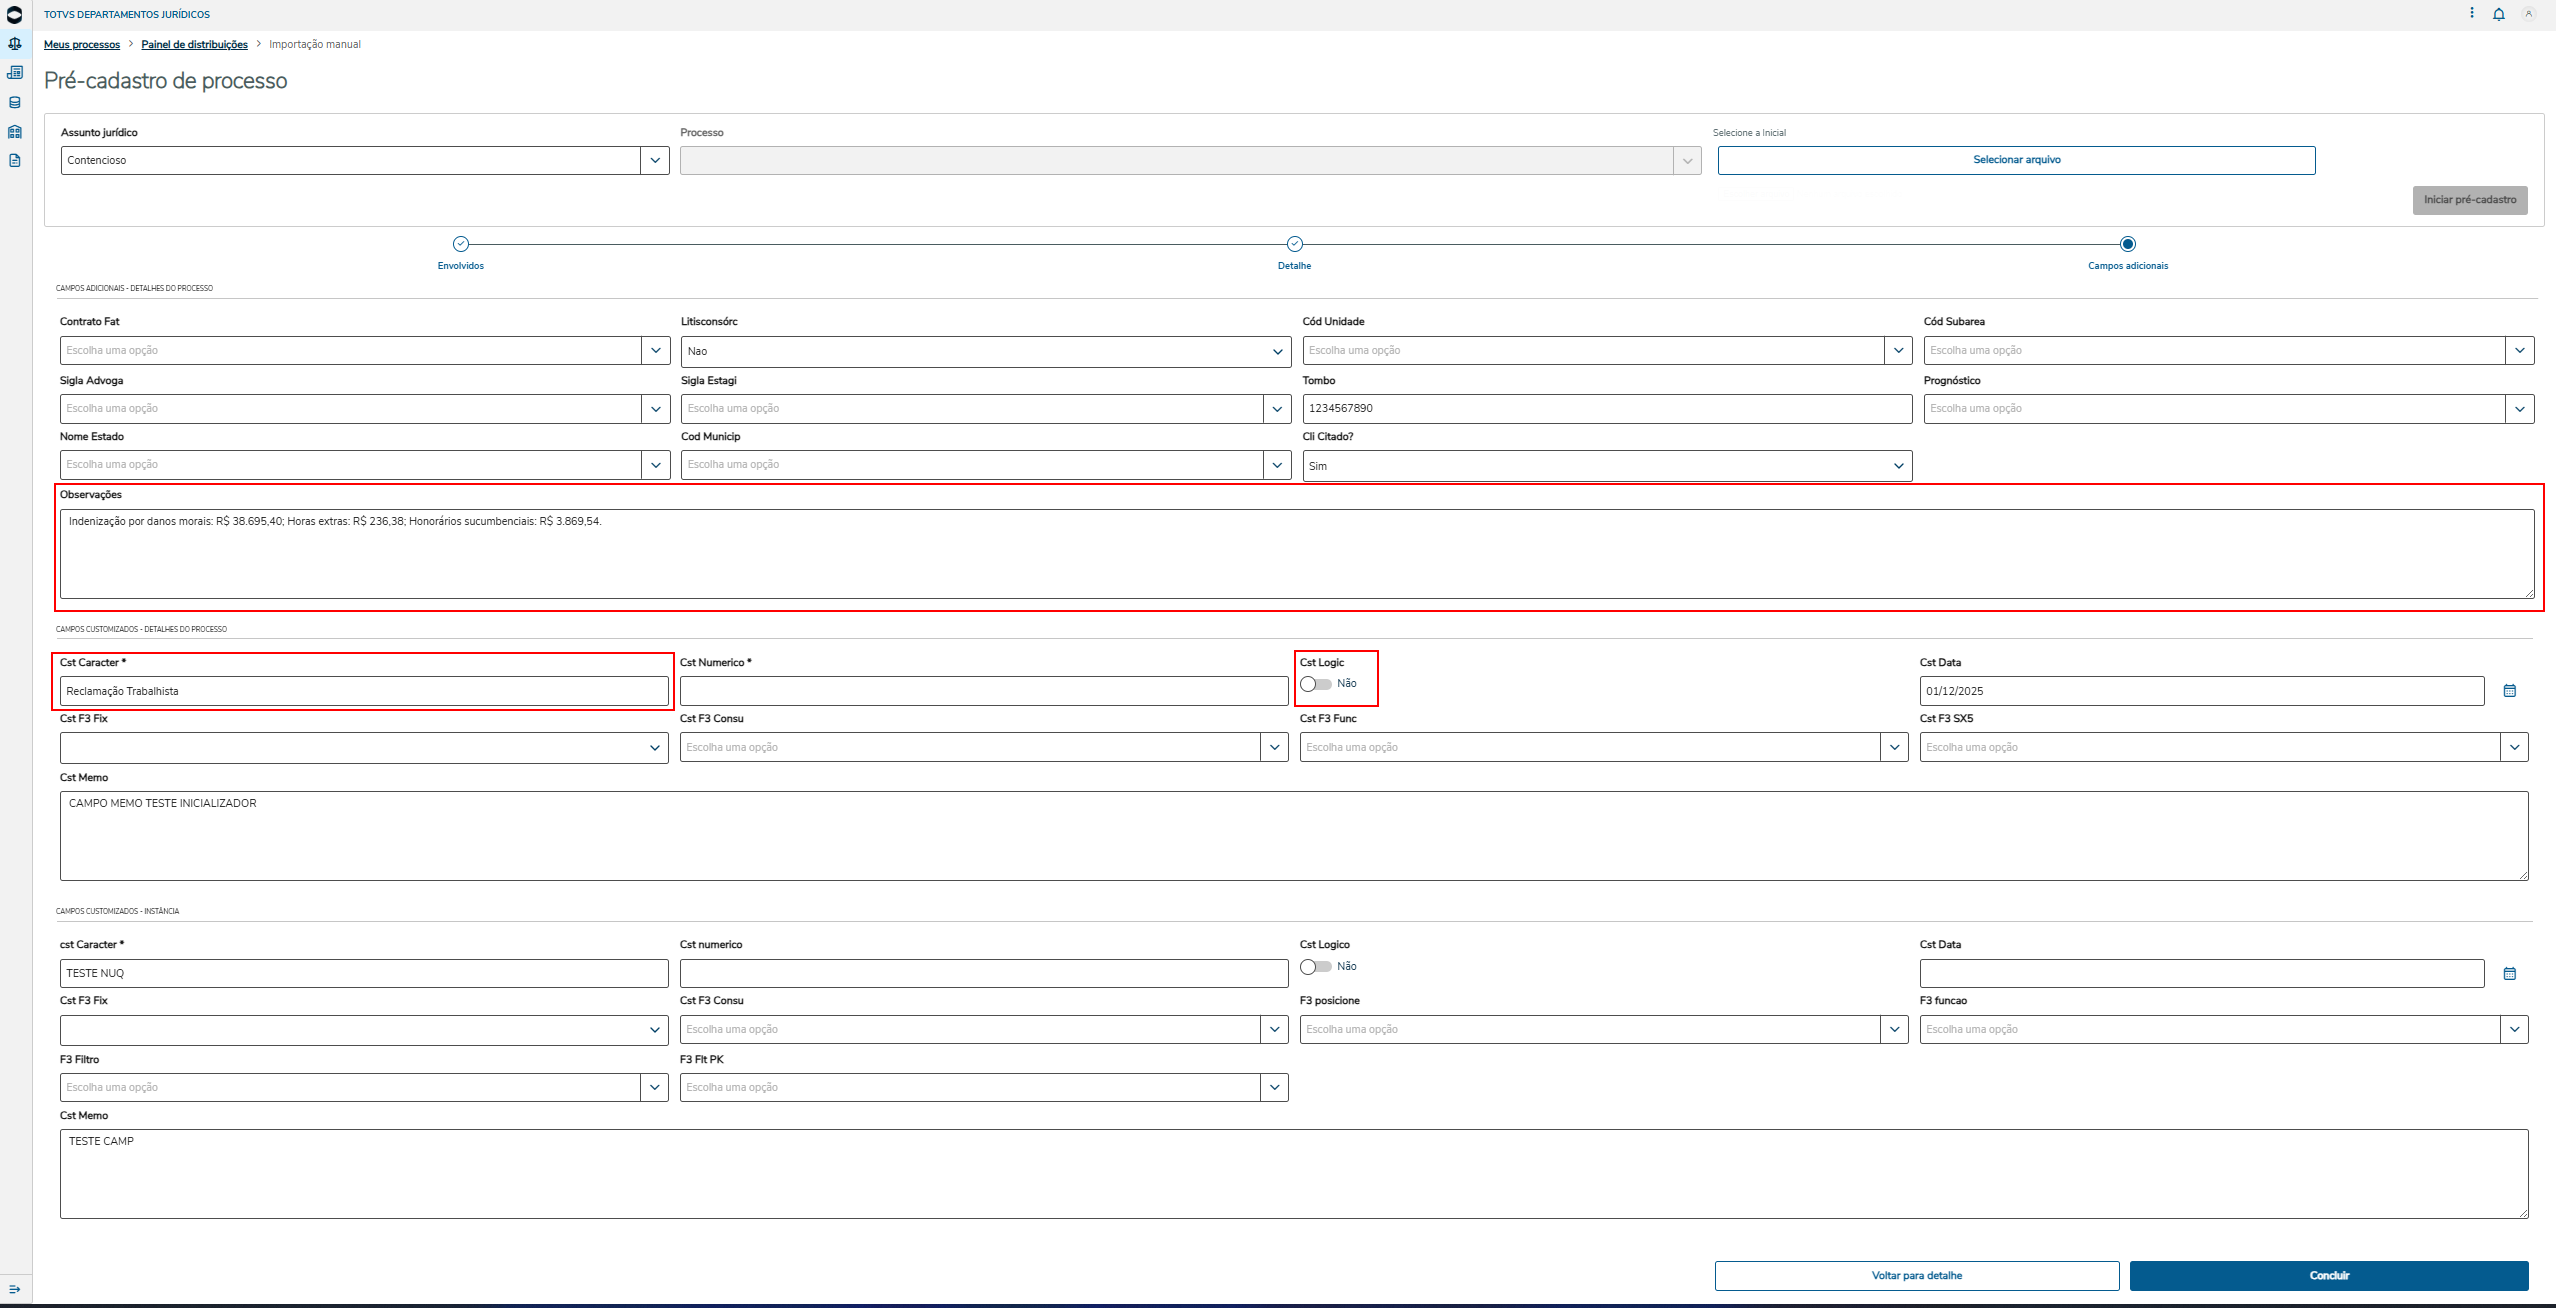The width and height of the screenshot is (2556, 1308).
Task: Expand the Assunto jurídico Contencioso dropdown
Action: pos(655,160)
